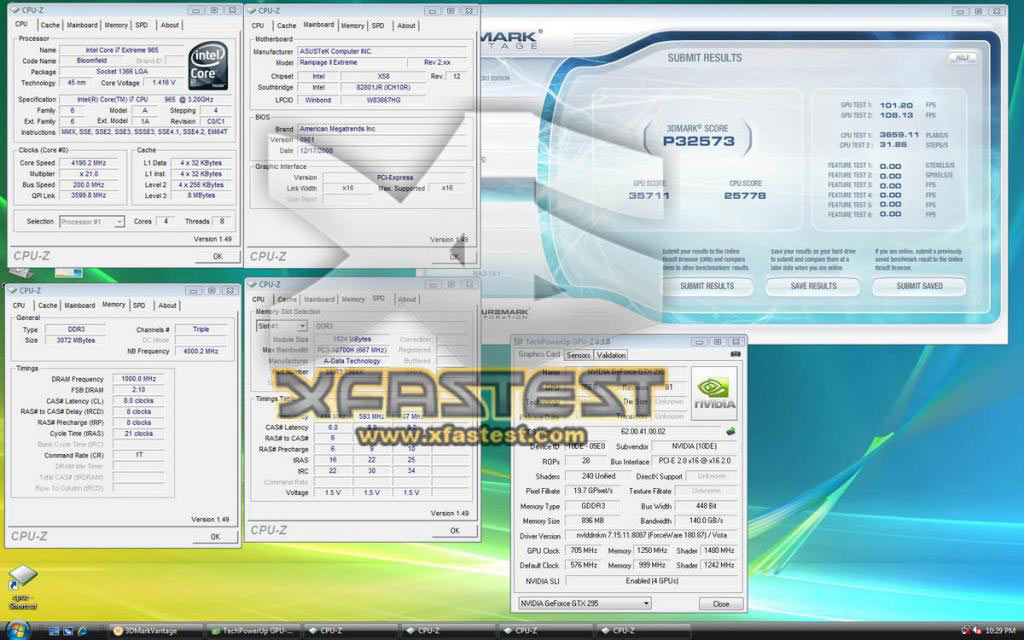Click the GPU-Z screenshot camera icon
This screenshot has width=1024, height=640.
[x=735, y=354]
